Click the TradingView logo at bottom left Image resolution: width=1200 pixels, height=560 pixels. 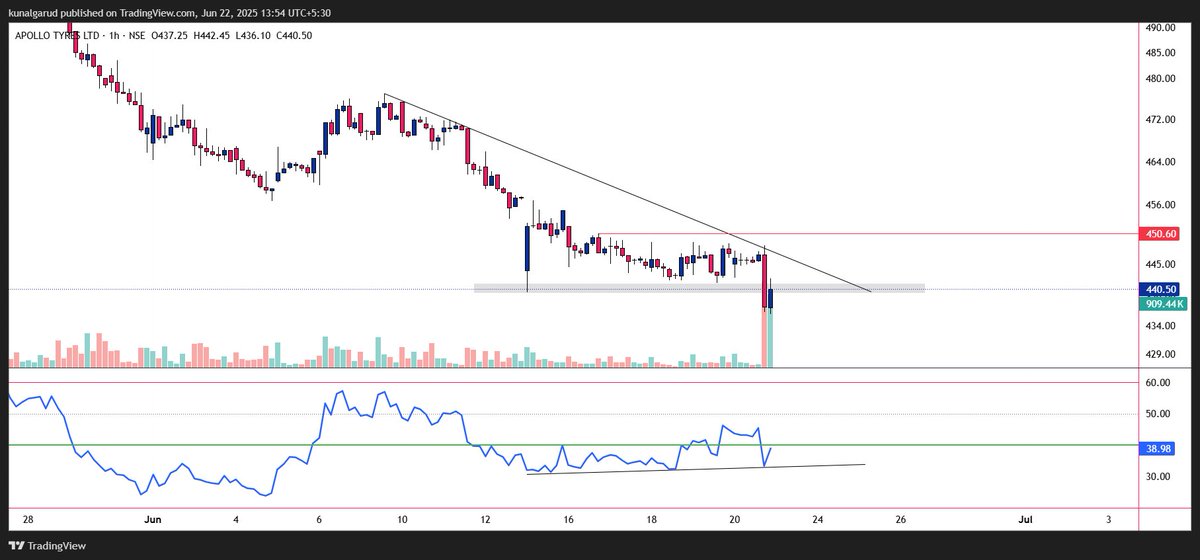(48, 546)
